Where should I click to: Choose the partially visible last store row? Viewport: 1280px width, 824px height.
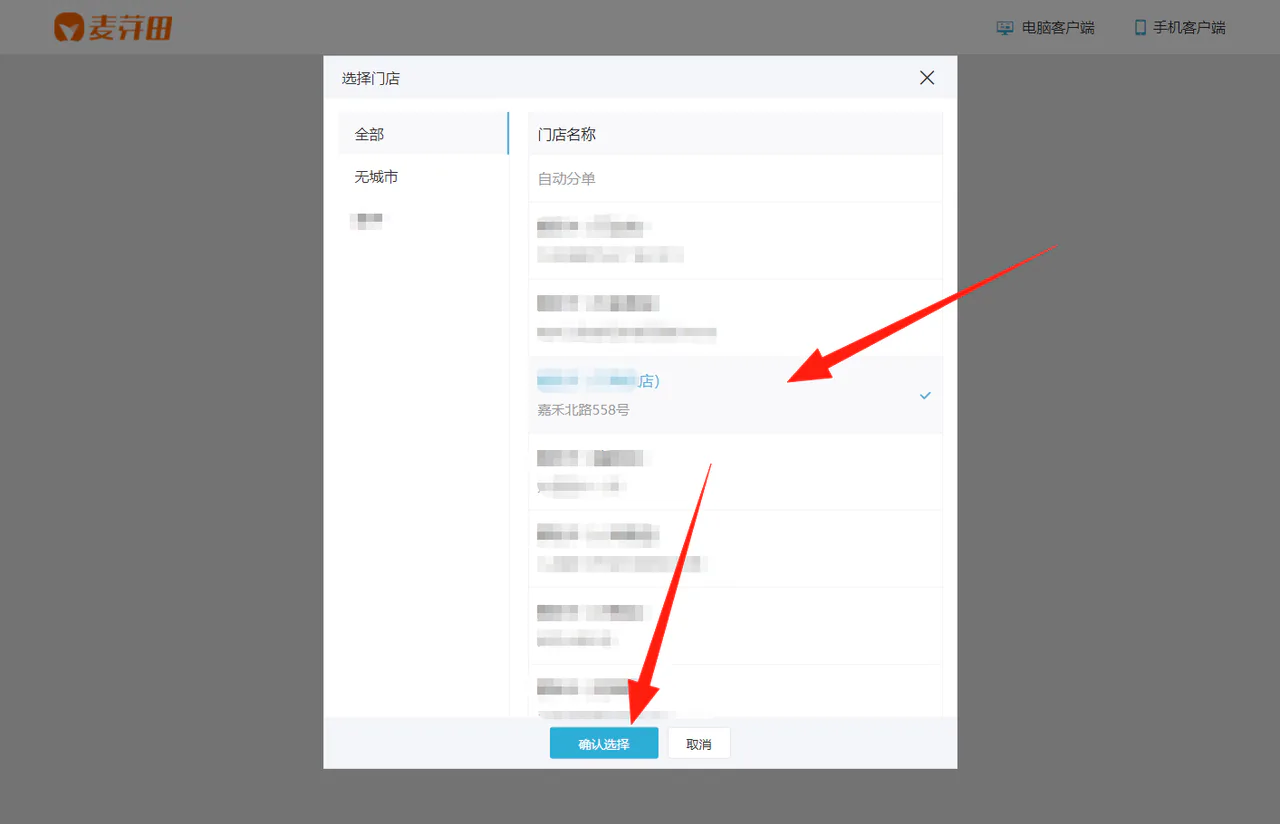(735, 691)
